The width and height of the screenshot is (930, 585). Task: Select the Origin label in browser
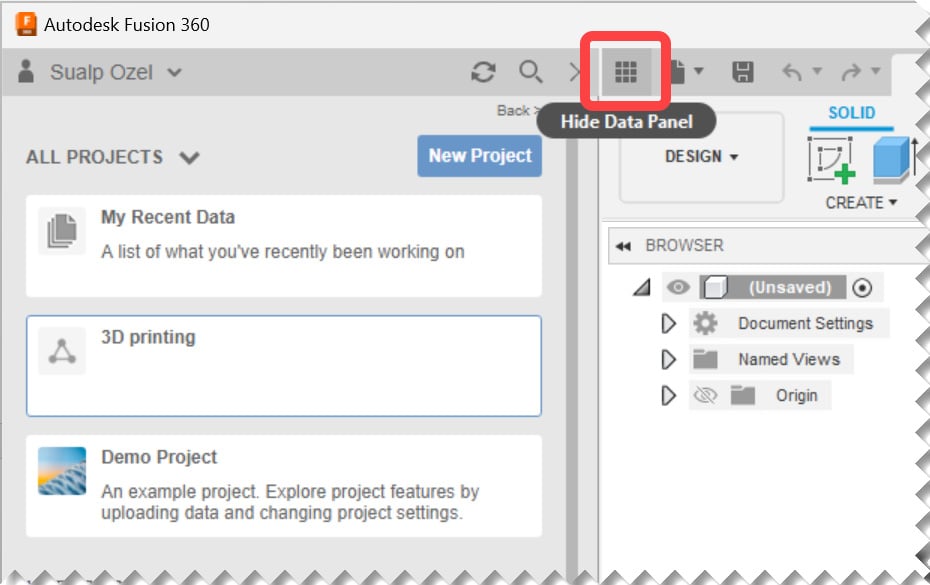pyautogui.click(x=797, y=396)
